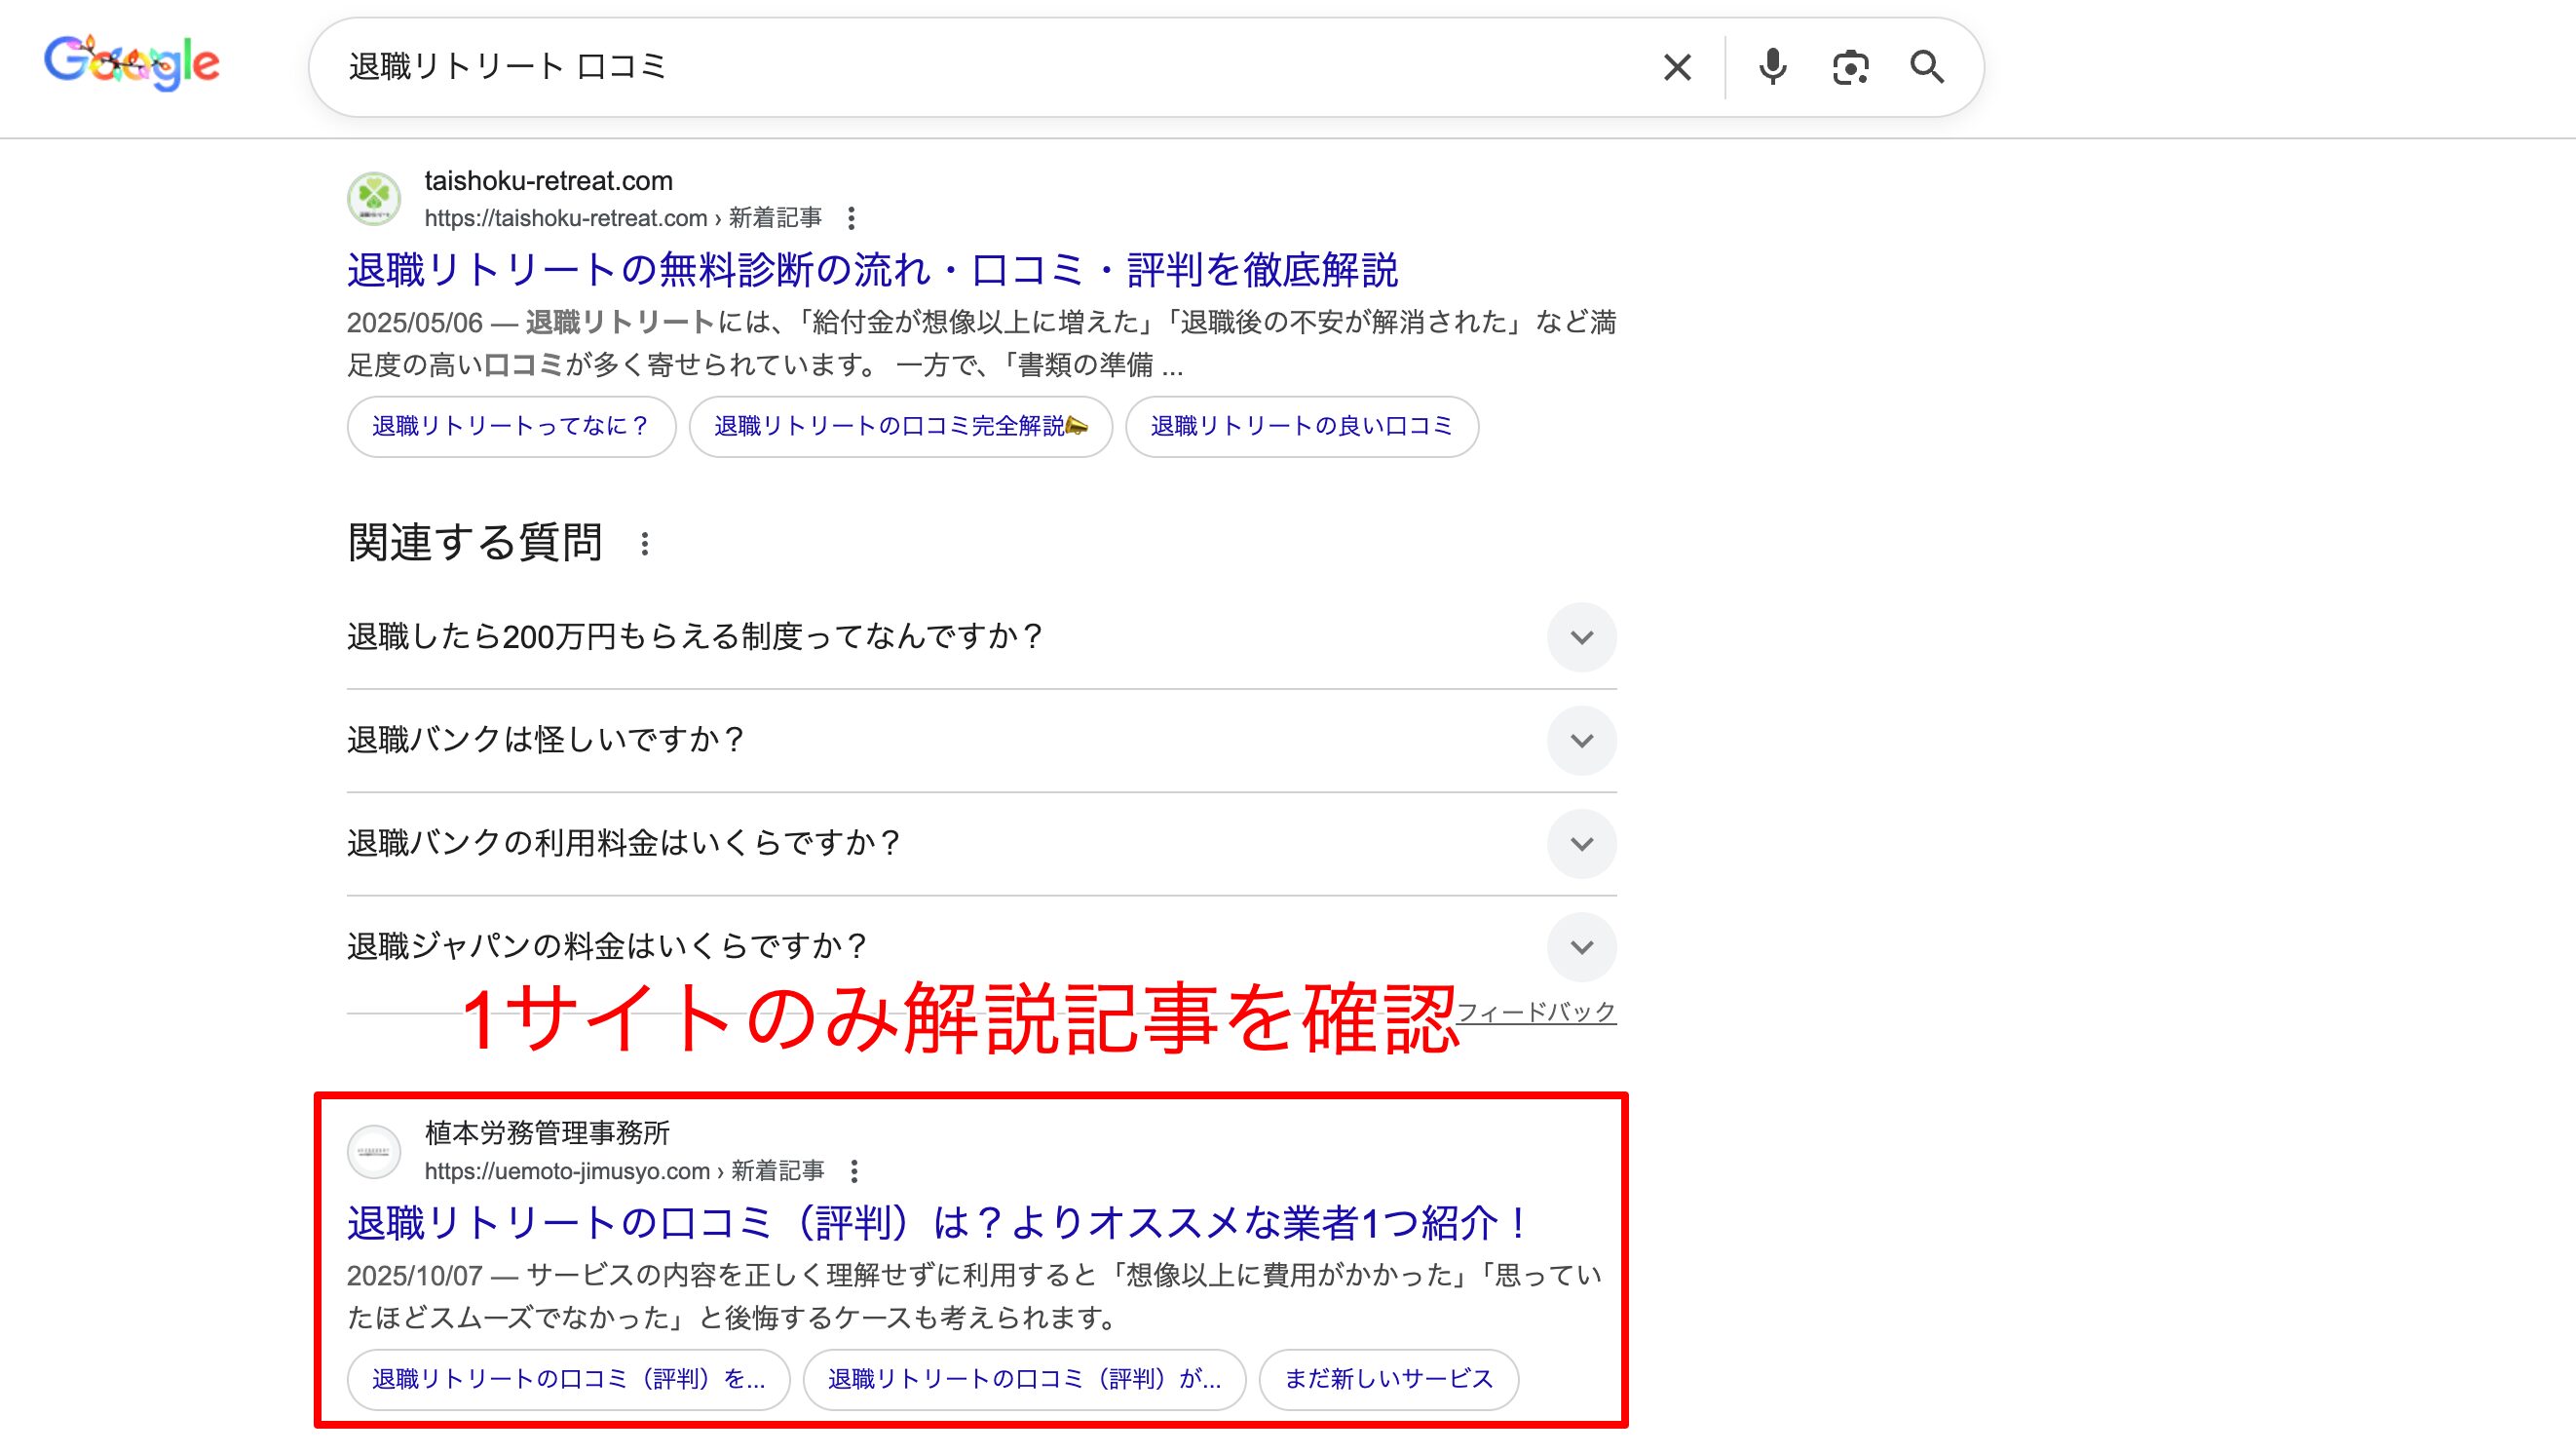
Task: Click the 植本労務管理事務所 site favicon
Action: (374, 1151)
